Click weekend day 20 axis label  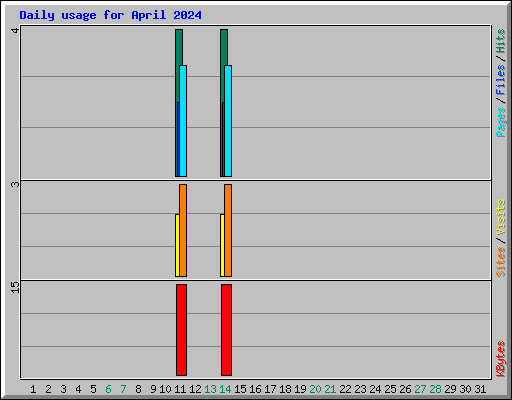point(315,389)
